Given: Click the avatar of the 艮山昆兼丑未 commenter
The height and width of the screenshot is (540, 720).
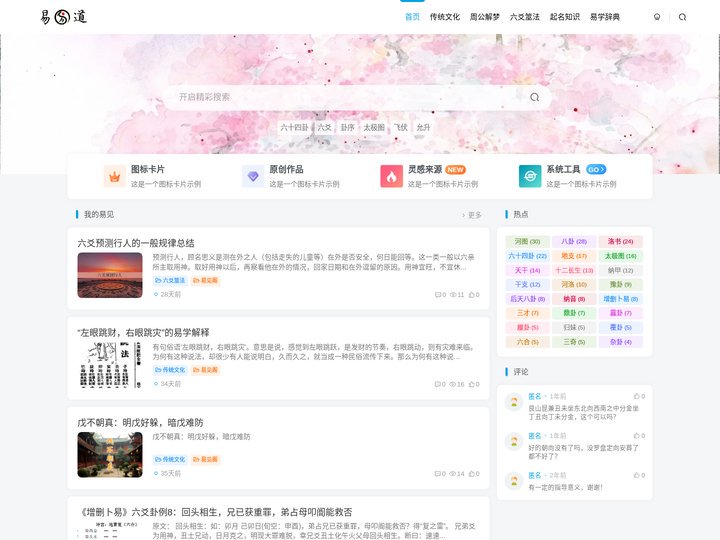Looking at the screenshot, I should click(514, 402).
